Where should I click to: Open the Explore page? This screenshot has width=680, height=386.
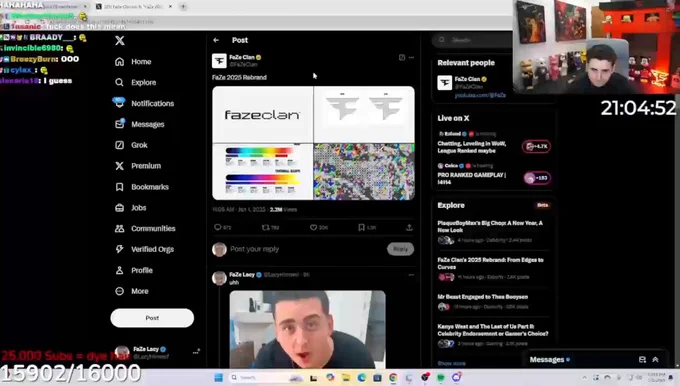[135, 82]
